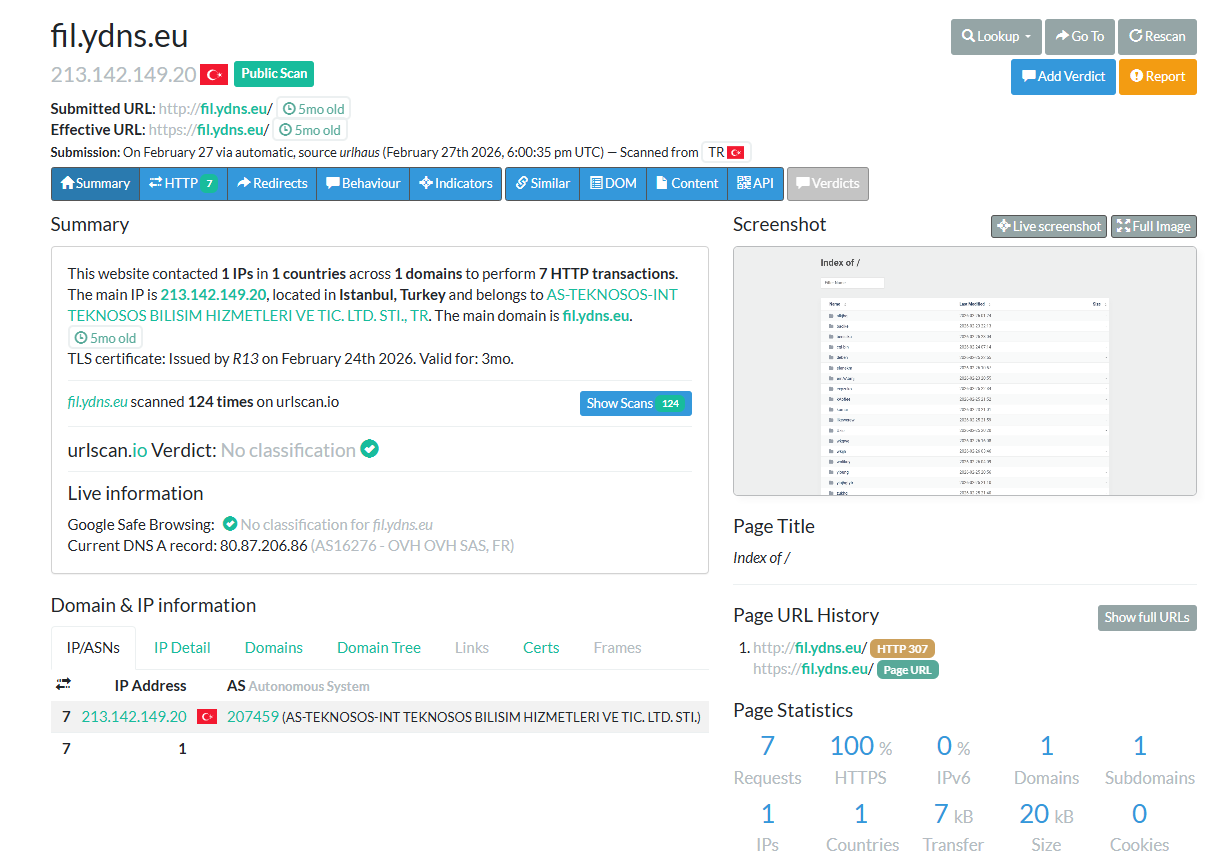The image size is (1211, 867).
Task: Toggle Show full URLs
Action: (x=1147, y=617)
